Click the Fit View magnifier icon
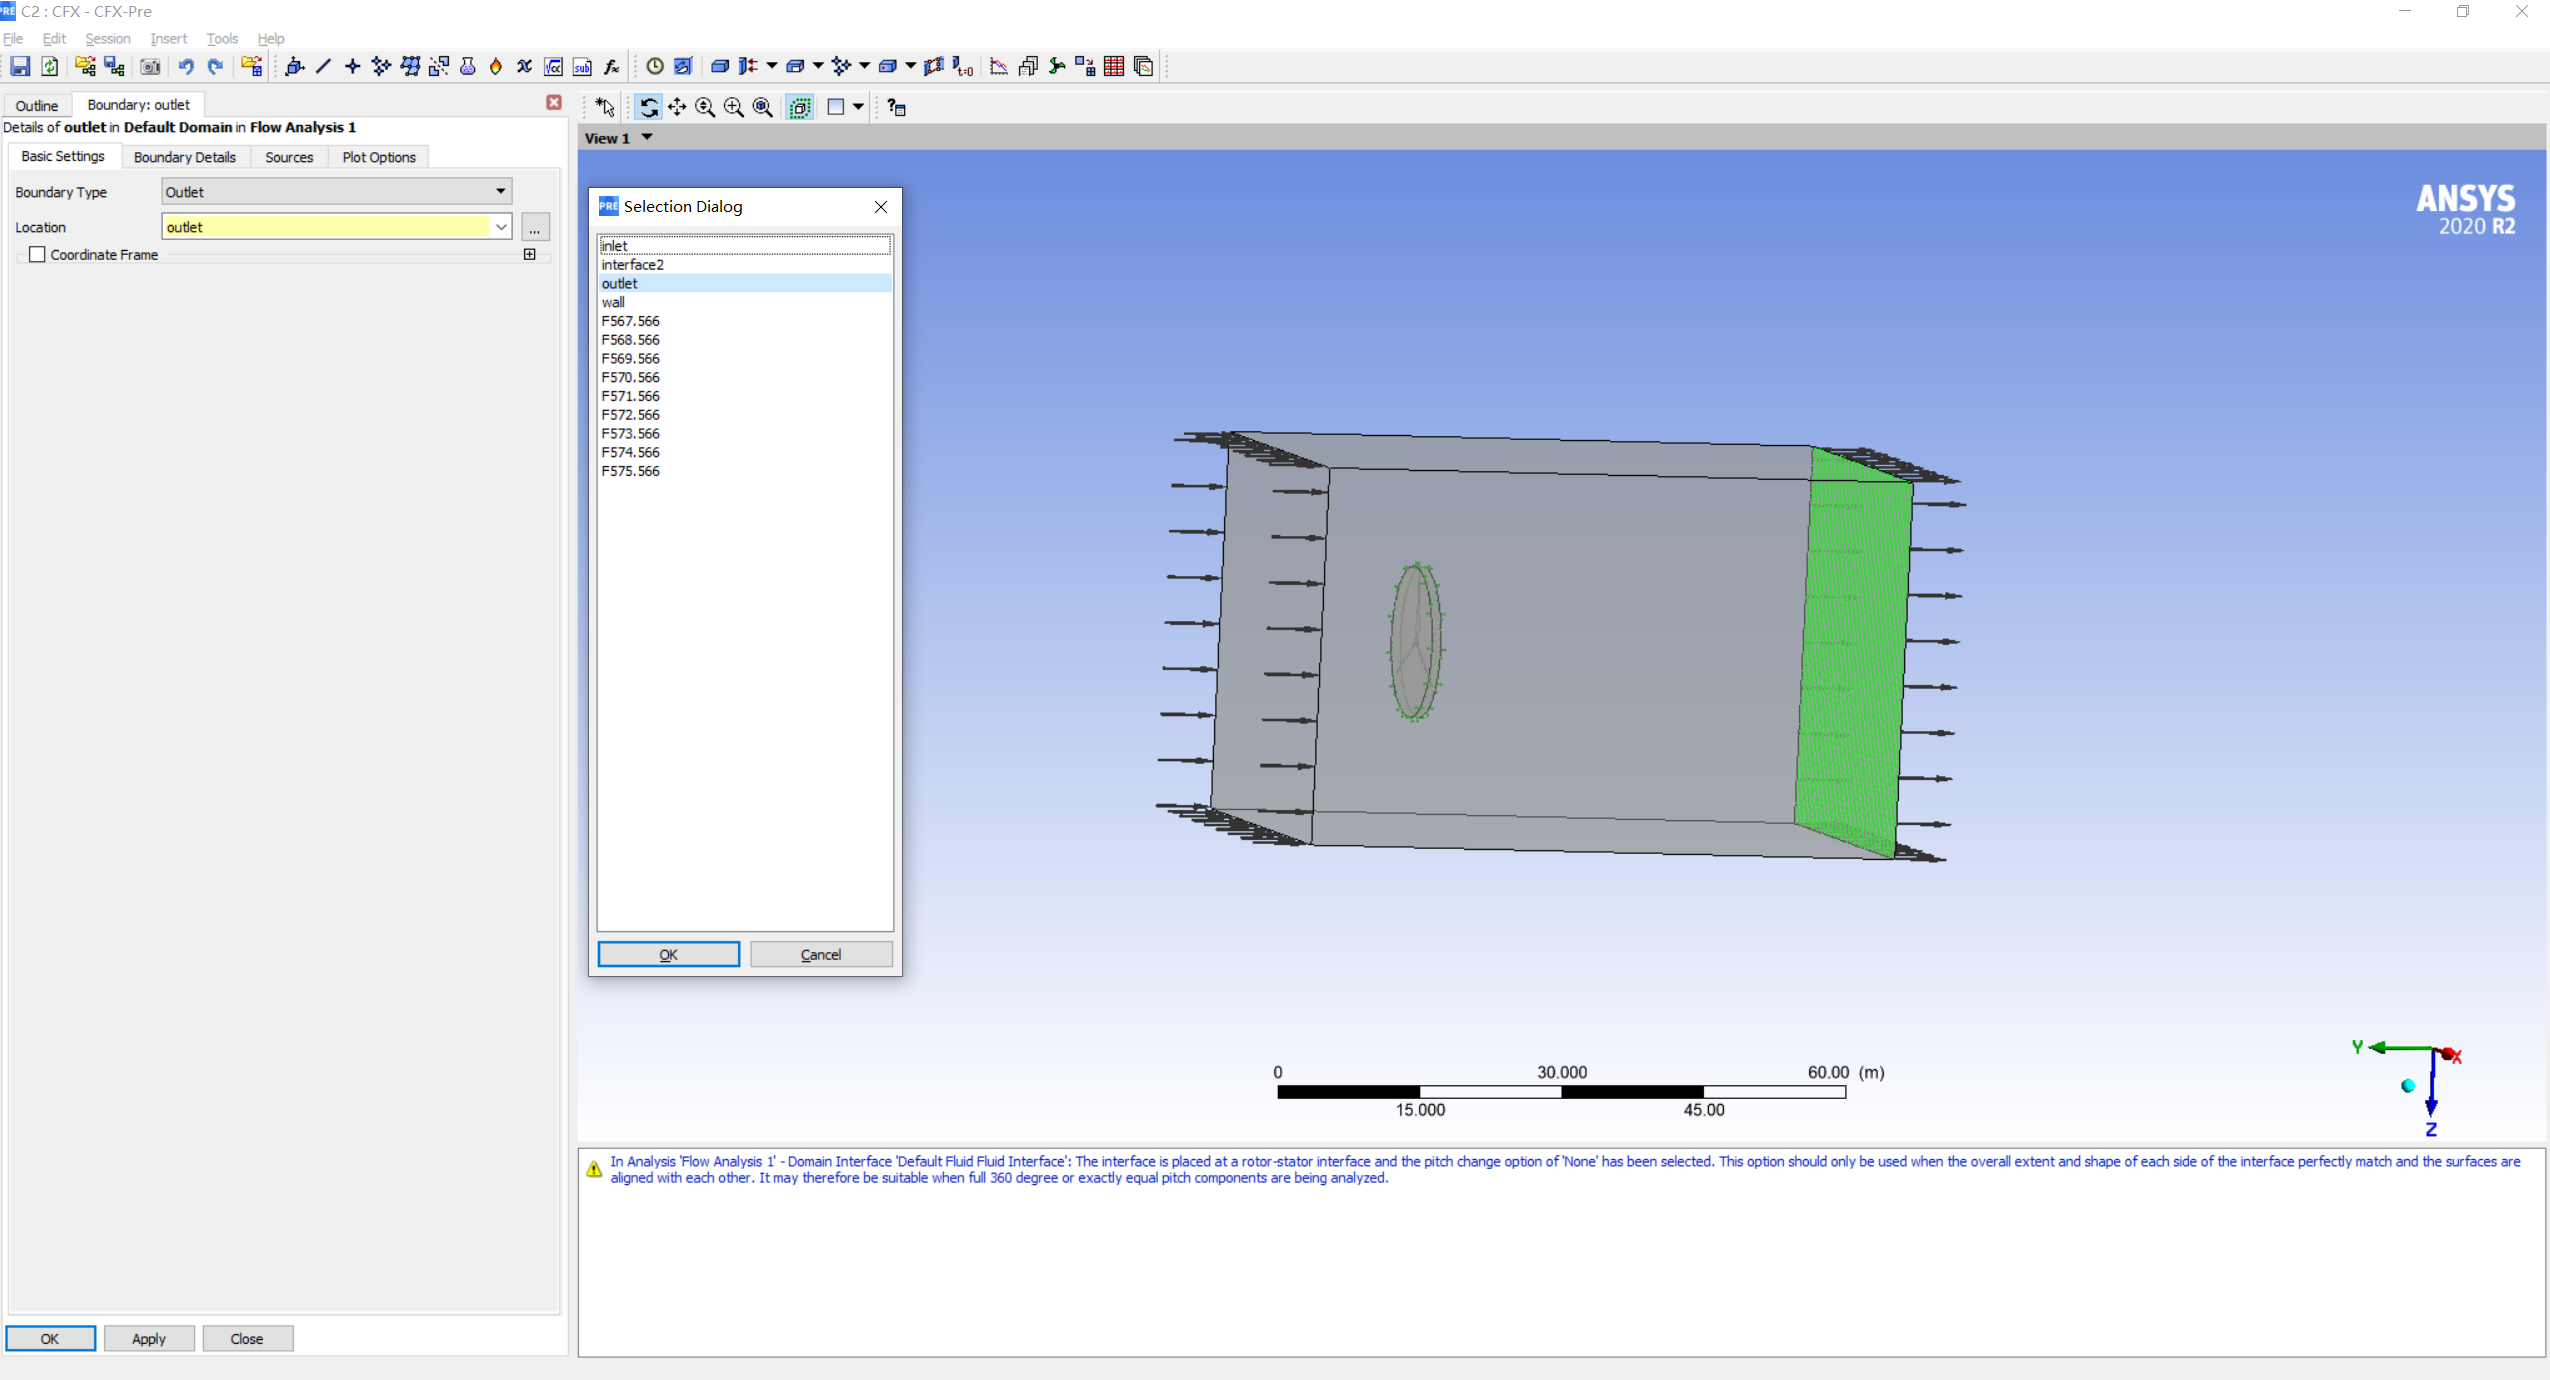This screenshot has width=2550, height=1380. pos(763,107)
